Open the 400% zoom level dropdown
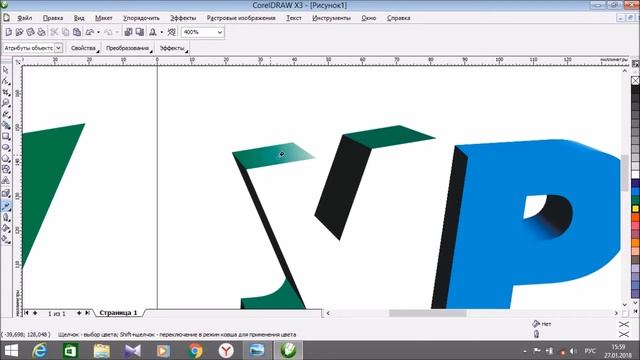640x360 pixels. click(x=220, y=32)
